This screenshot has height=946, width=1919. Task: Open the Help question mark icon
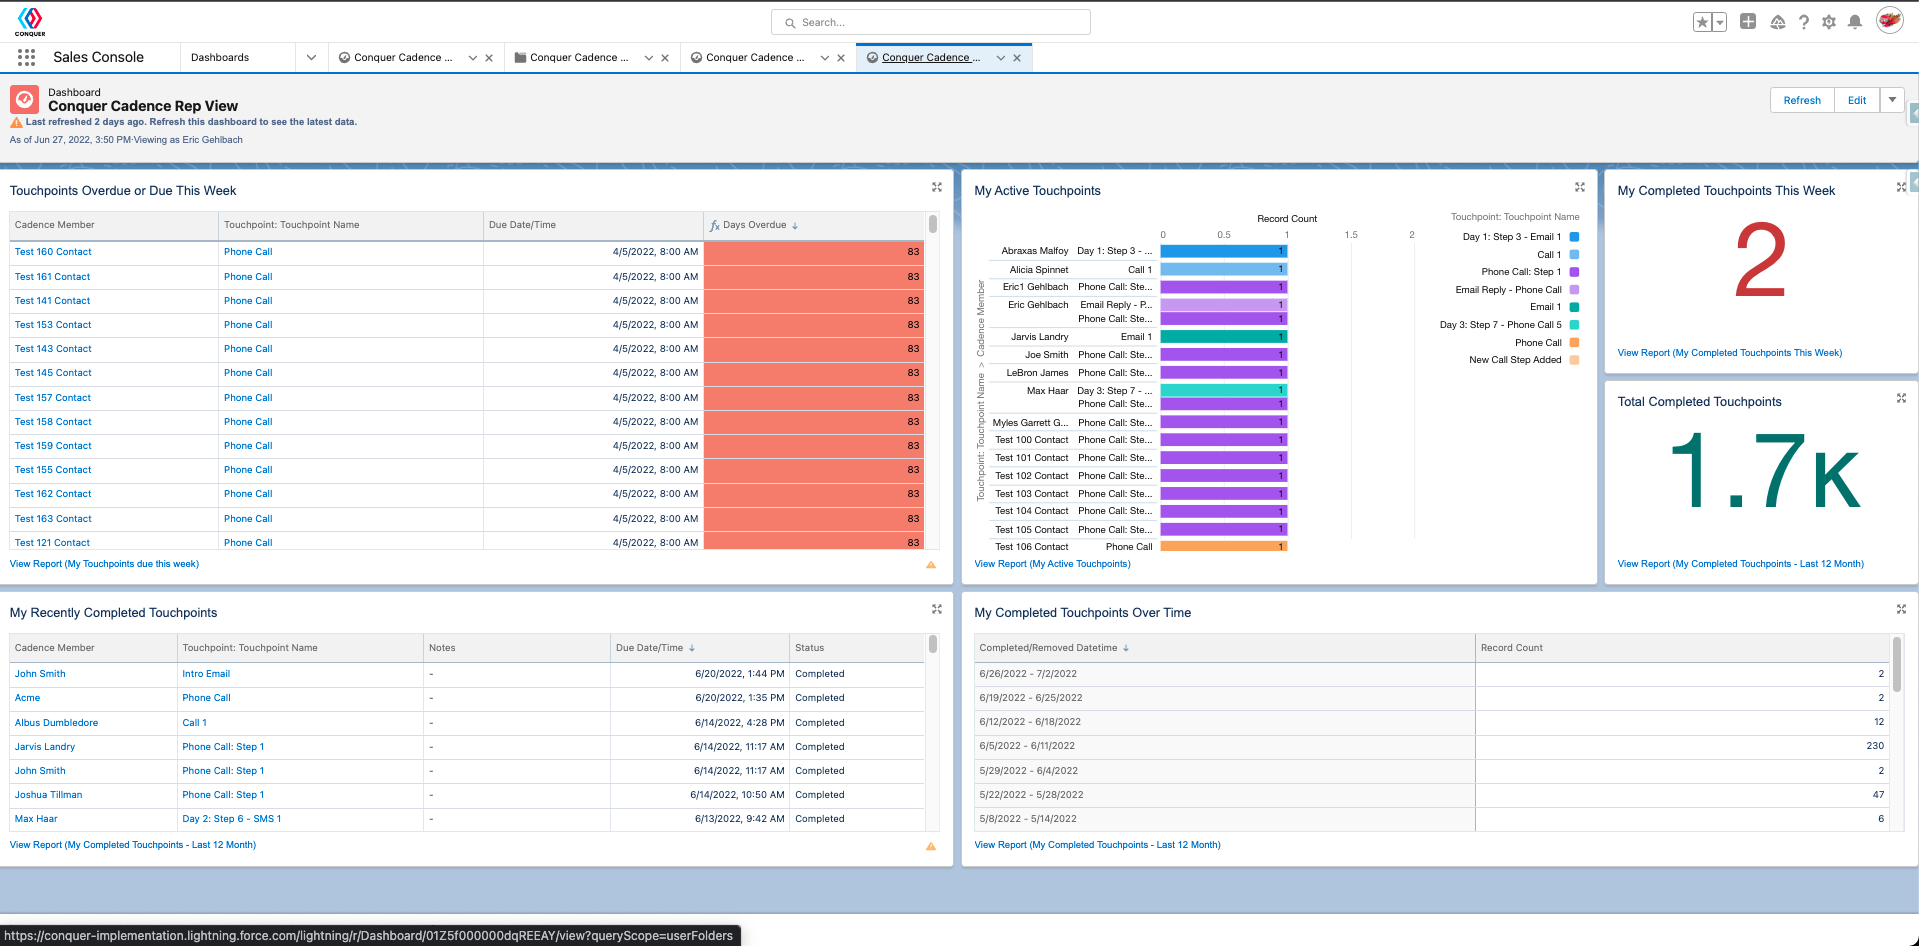click(1804, 22)
